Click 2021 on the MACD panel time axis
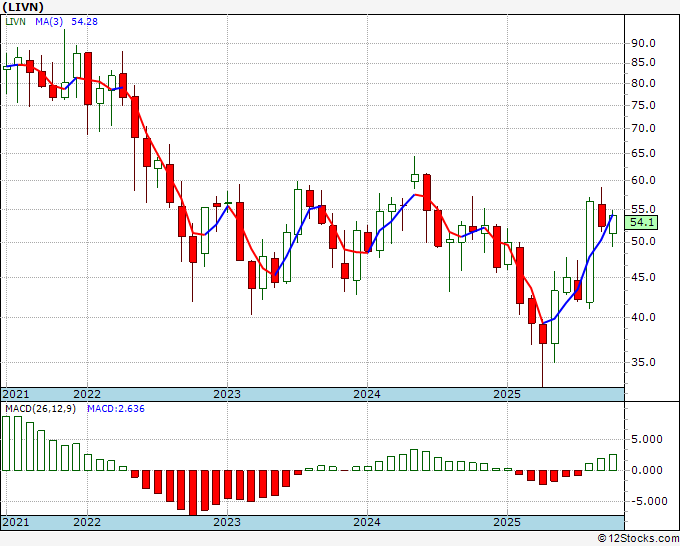680x546 pixels. pyautogui.click(x=16, y=522)
